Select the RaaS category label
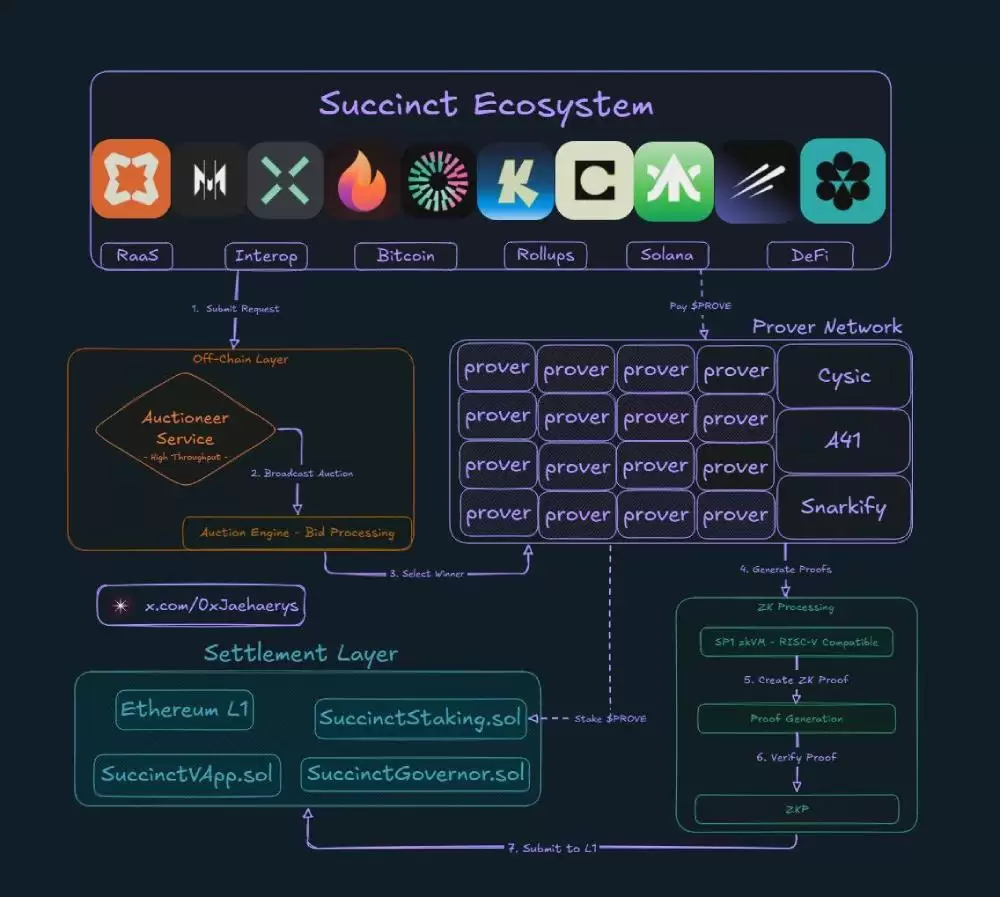 pyautogui.click(x=136, y=256)
